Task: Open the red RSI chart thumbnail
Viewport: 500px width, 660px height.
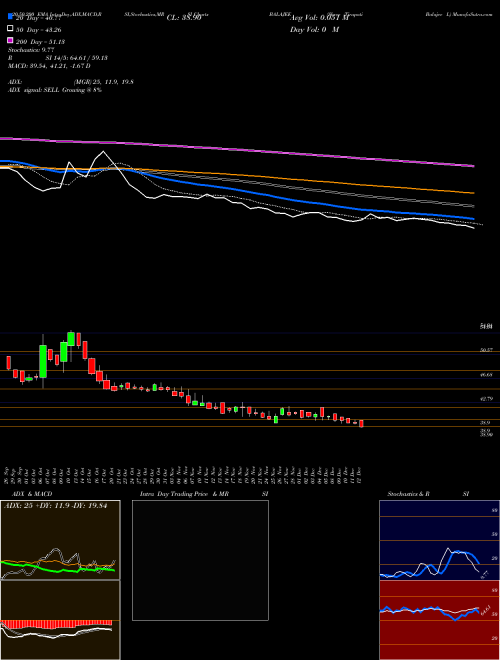Action: 439,620
